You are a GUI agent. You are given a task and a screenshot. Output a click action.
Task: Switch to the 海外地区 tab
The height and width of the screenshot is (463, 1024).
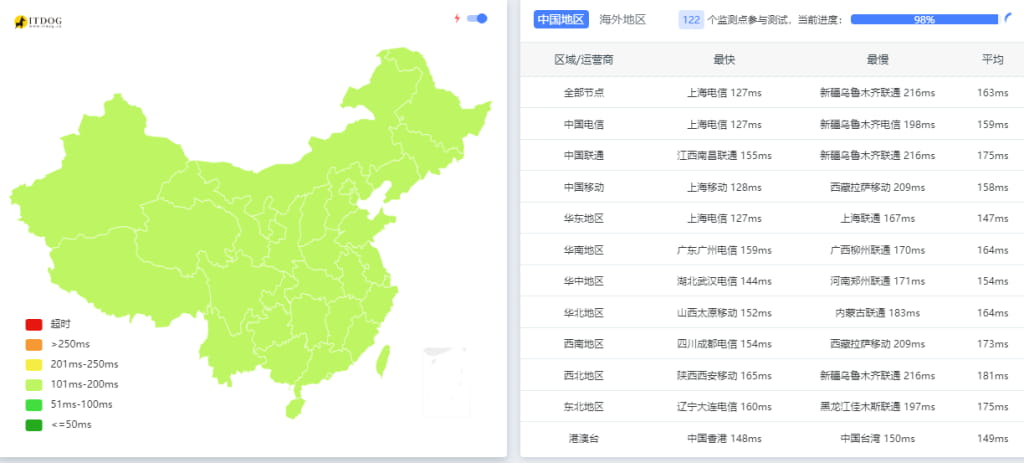click(622, 19)
